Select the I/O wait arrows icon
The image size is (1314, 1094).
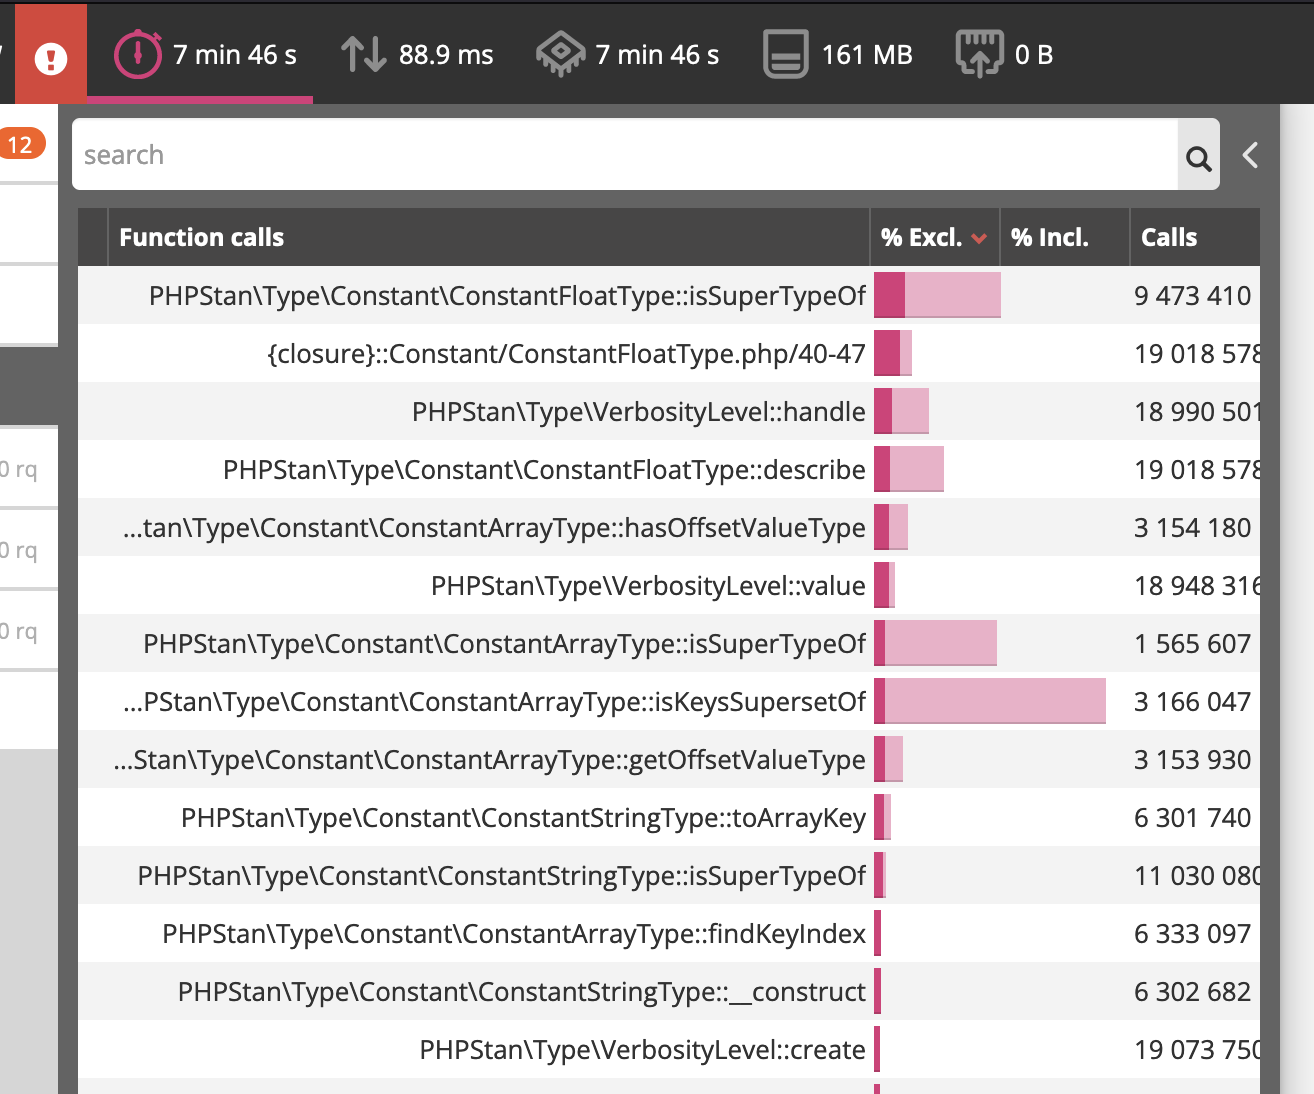point(363,54)
